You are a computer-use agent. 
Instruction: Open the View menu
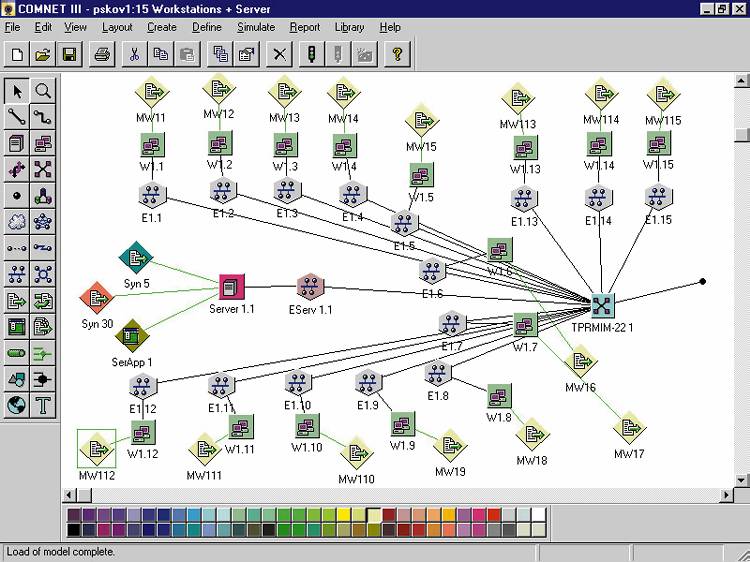pos(76,27)
